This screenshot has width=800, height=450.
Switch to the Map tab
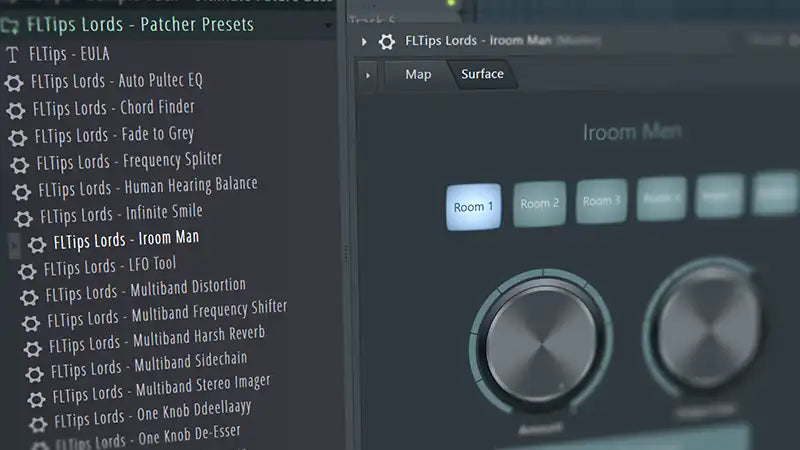pos(418,74)
